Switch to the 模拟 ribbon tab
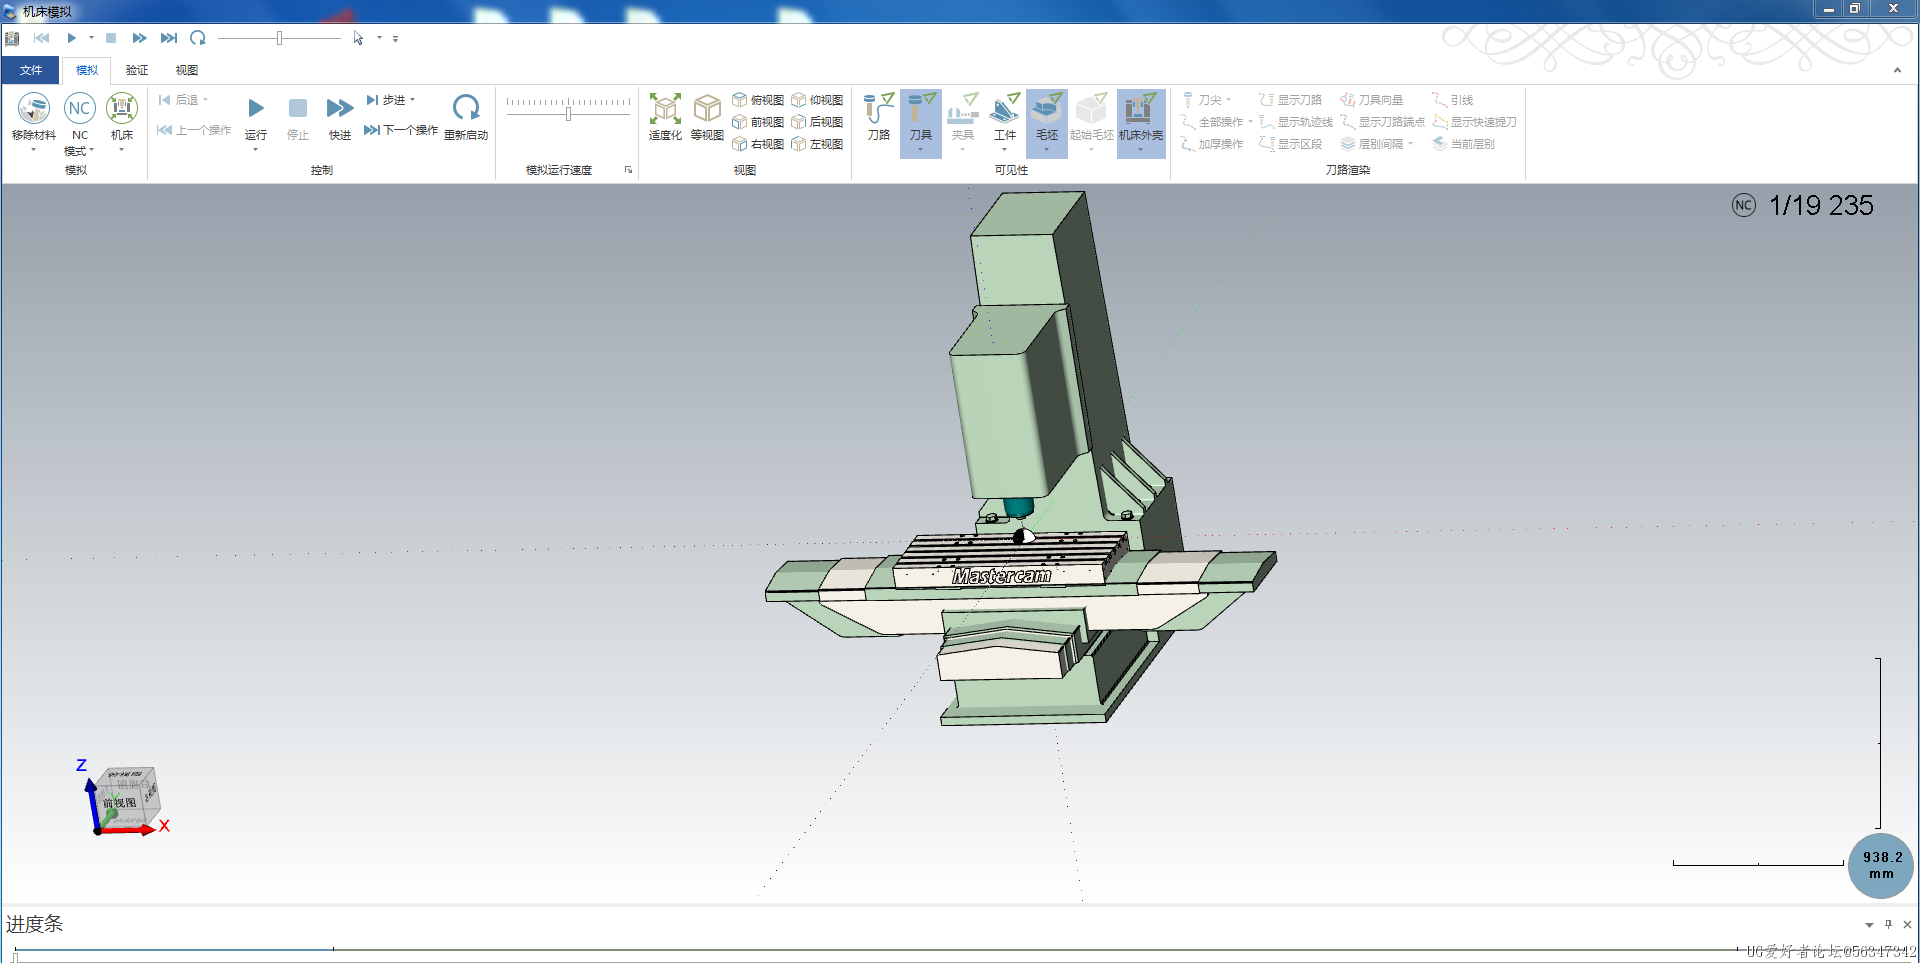 tap(87, 70)
